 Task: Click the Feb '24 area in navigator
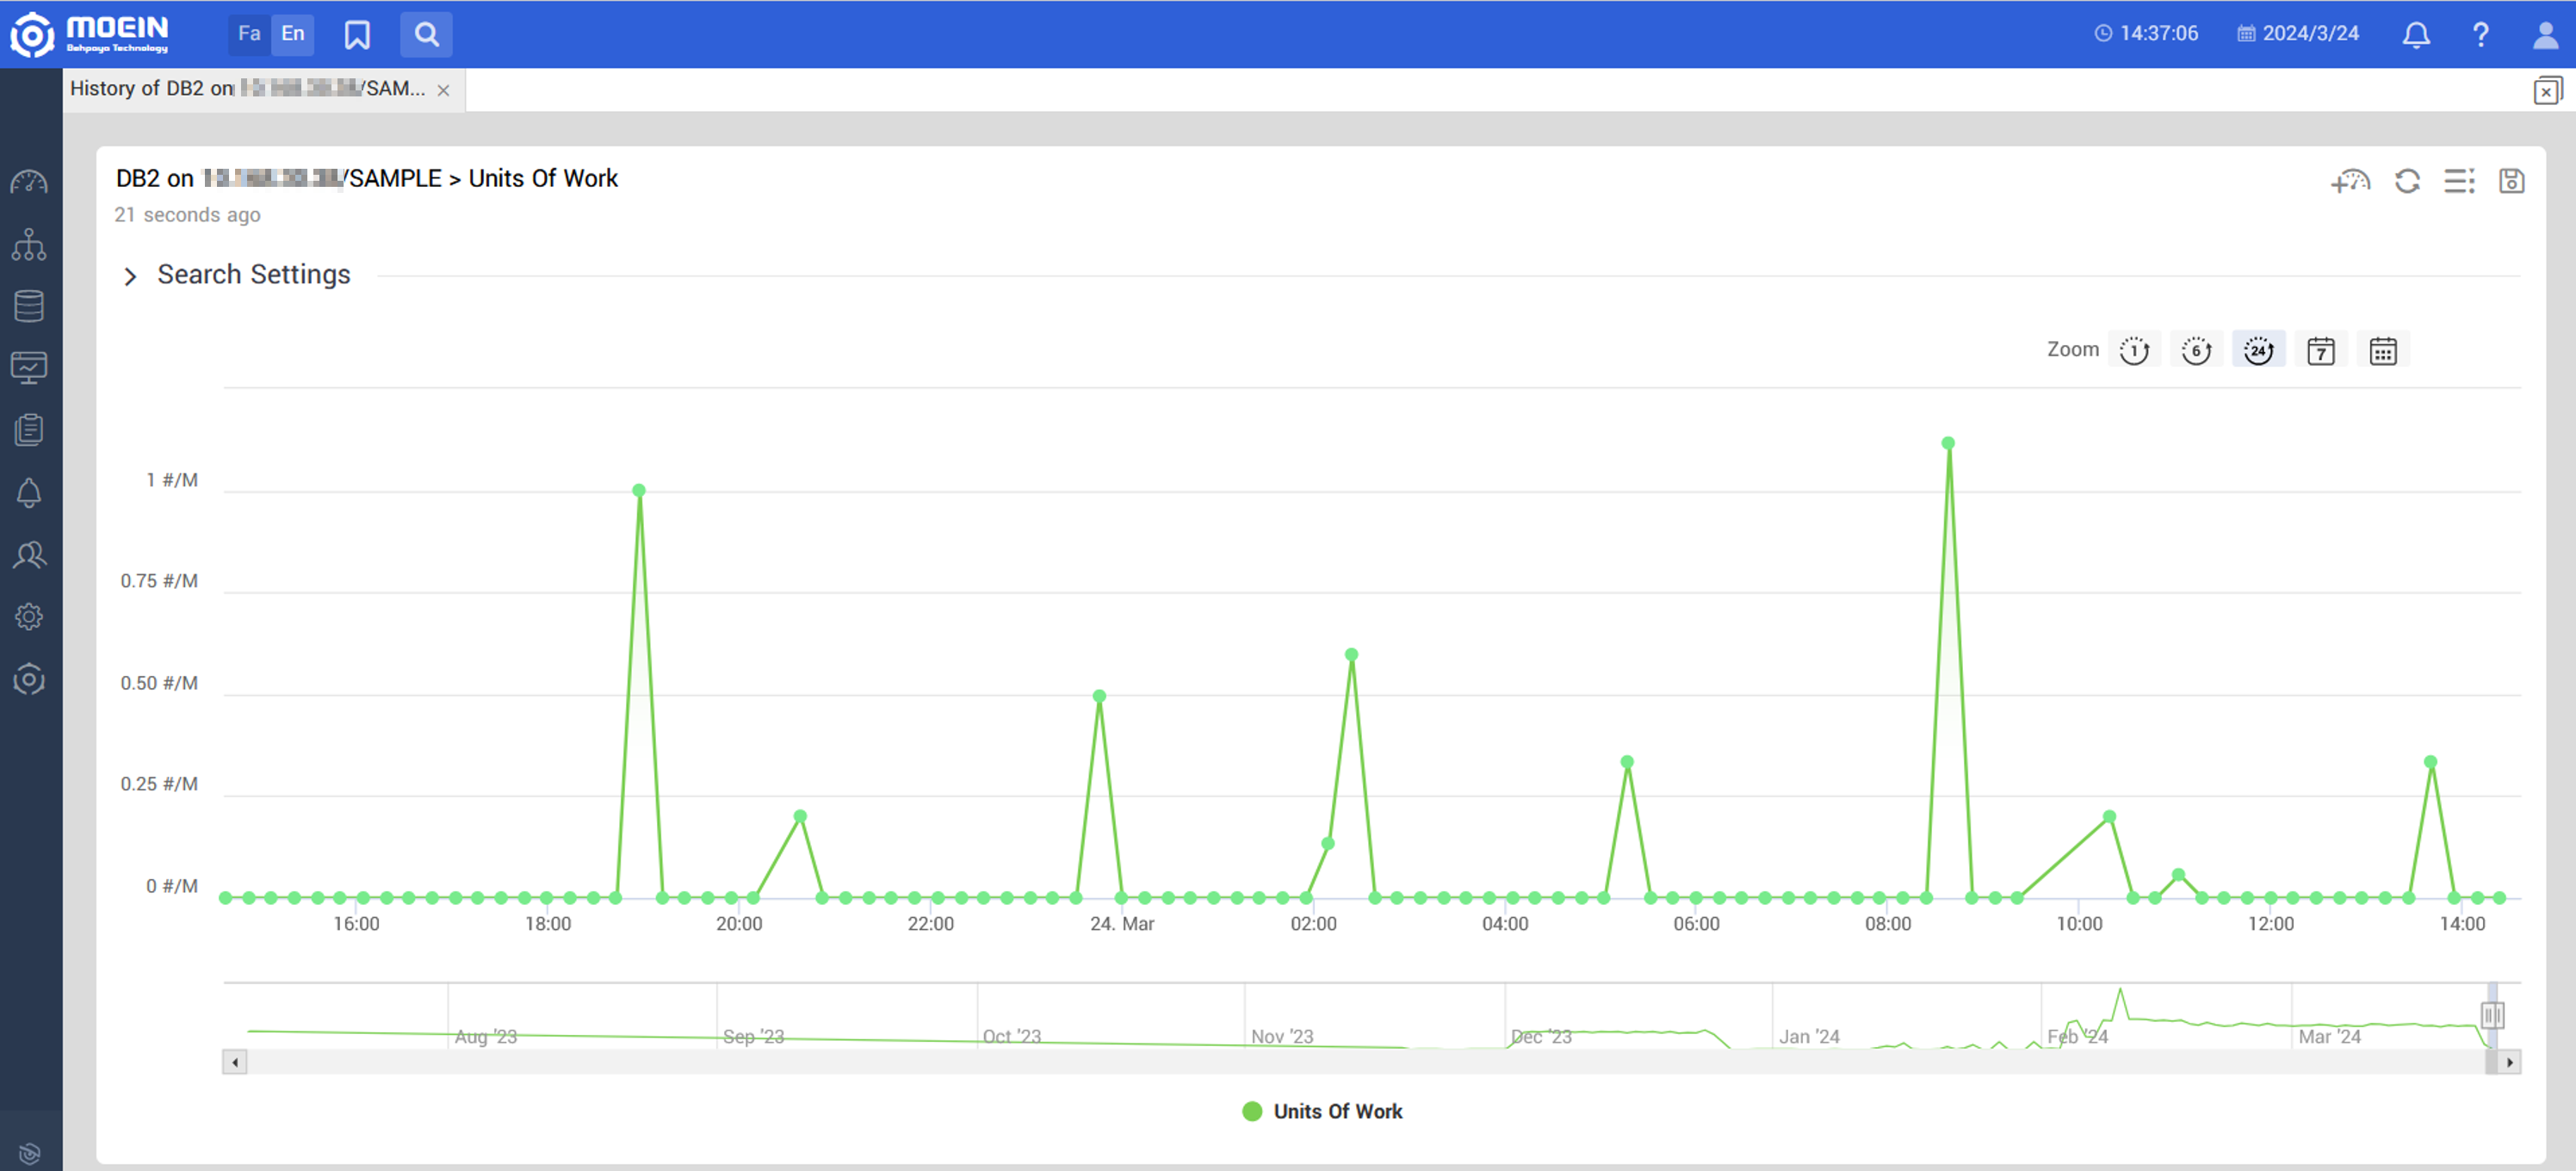coord(2077,1036)
